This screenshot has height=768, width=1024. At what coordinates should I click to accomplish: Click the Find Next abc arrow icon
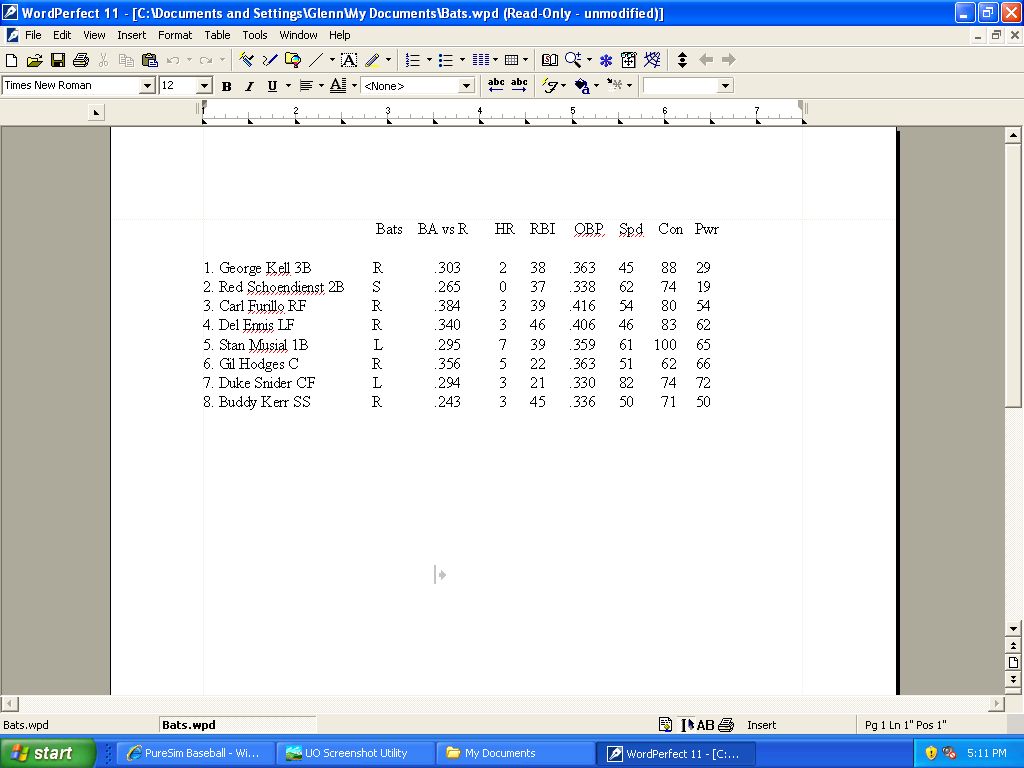point(519,86)
